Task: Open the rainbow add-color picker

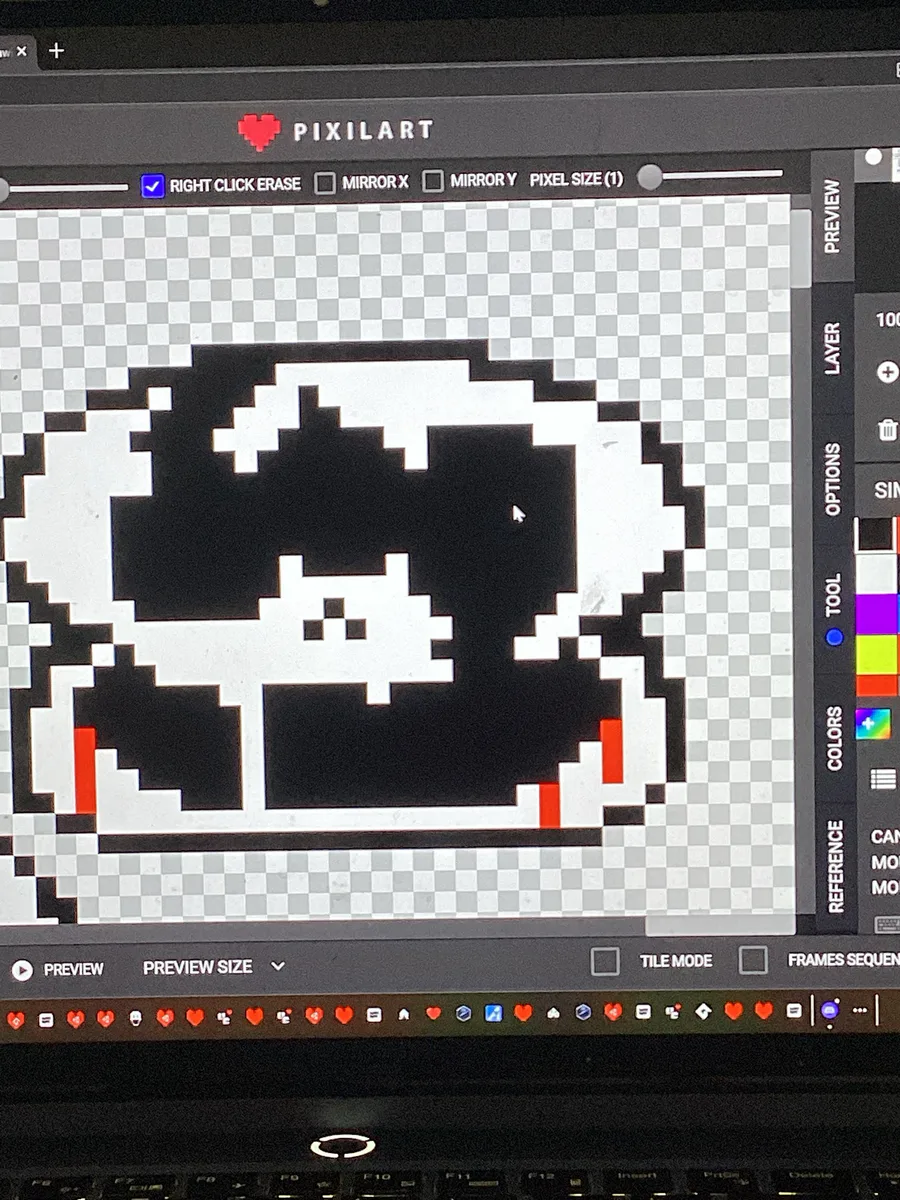Action: click(x=873, y=724)
